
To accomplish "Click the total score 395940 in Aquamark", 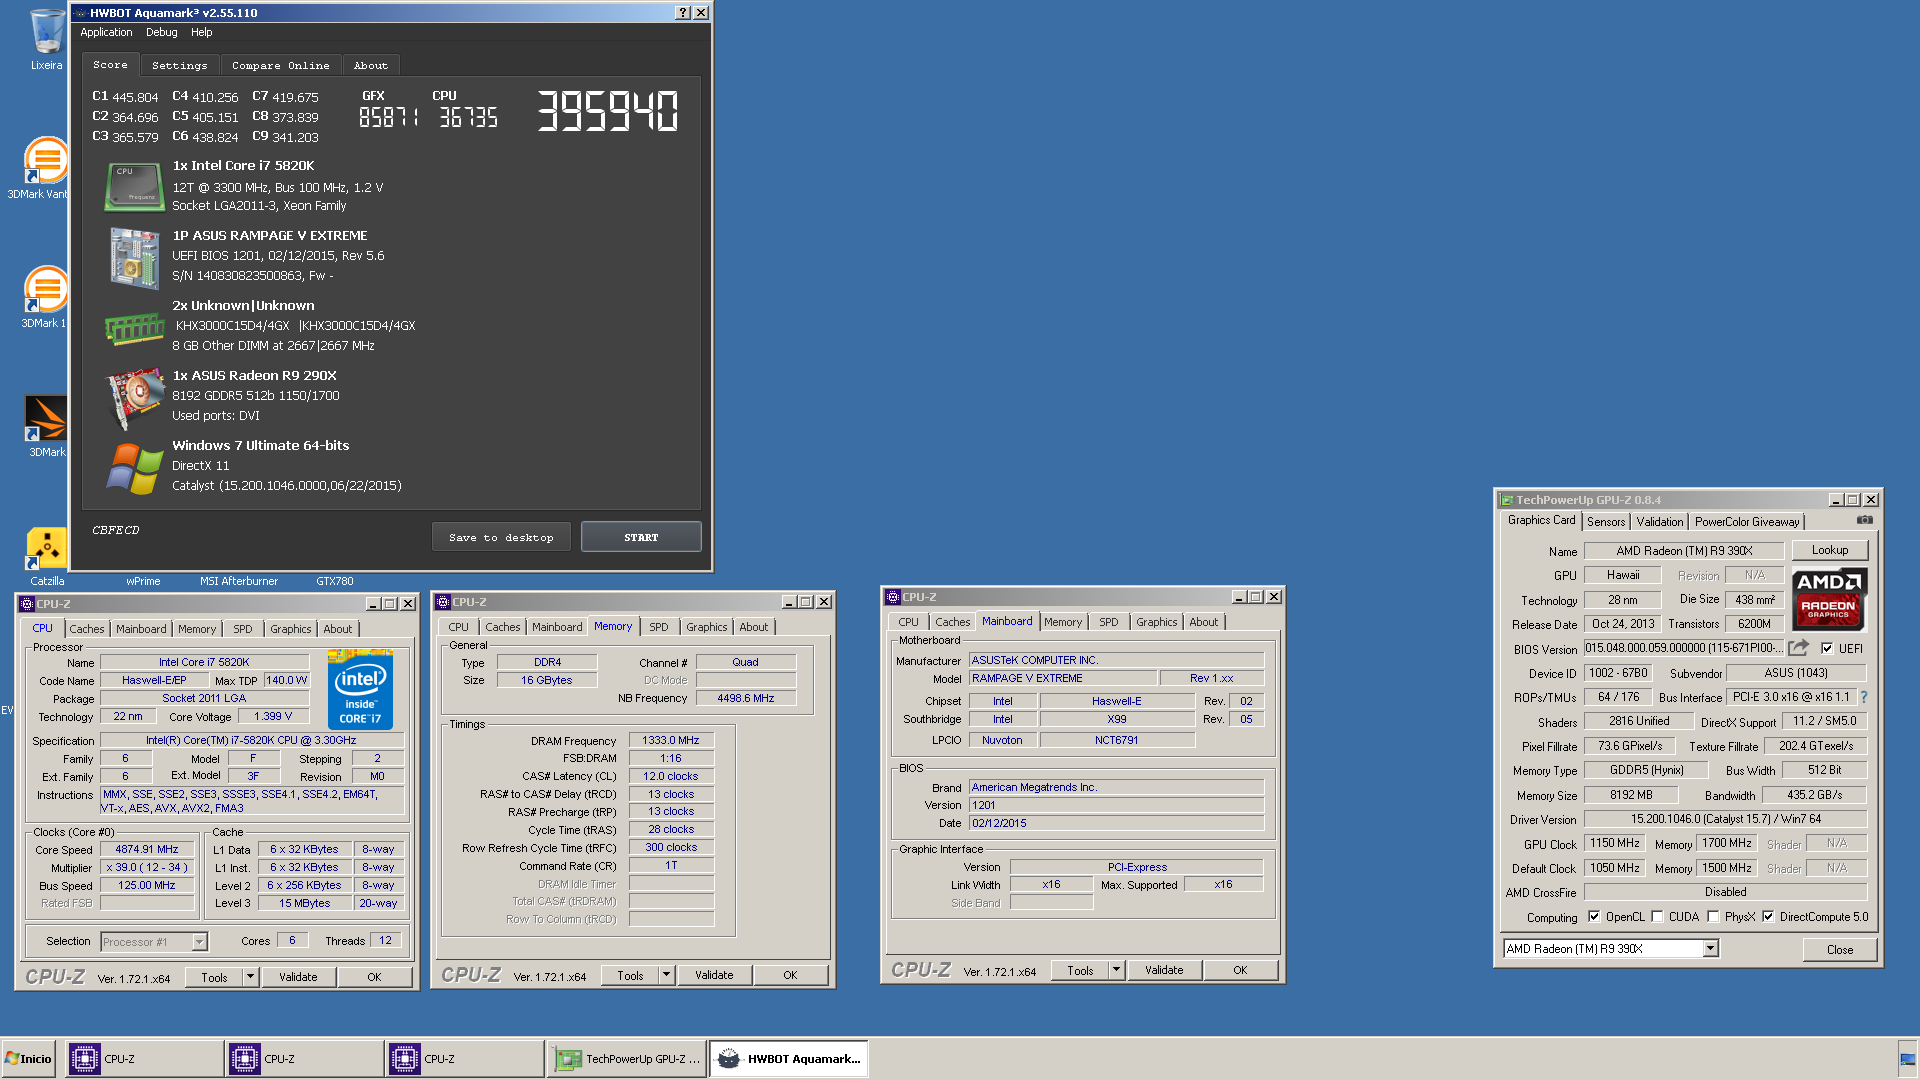I will 608,111.
